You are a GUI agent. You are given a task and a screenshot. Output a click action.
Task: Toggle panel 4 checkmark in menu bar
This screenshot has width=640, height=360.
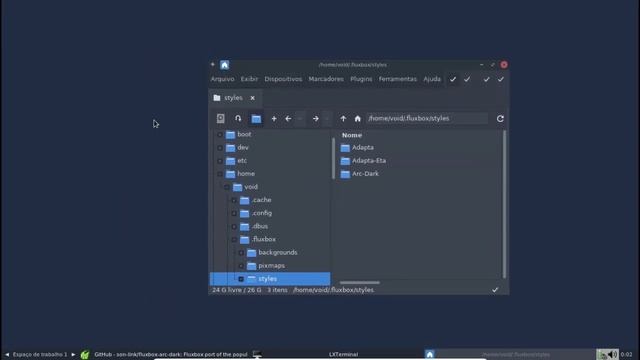tap(500, 79)
